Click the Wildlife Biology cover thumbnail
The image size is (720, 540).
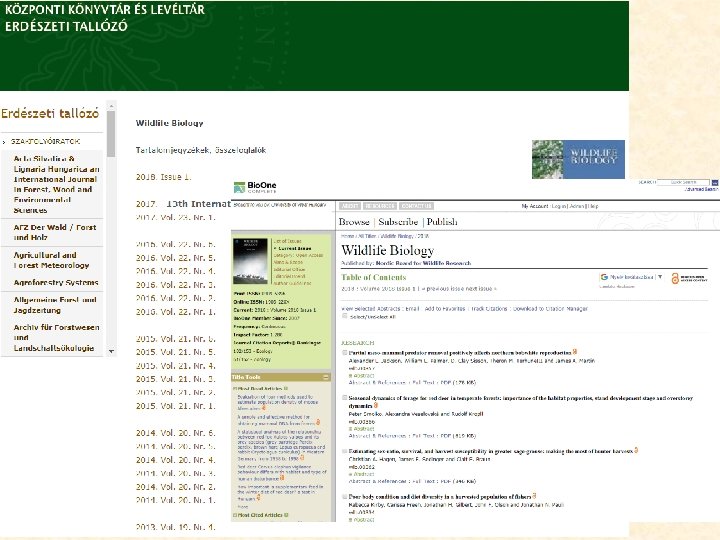(x=250, y=261)
